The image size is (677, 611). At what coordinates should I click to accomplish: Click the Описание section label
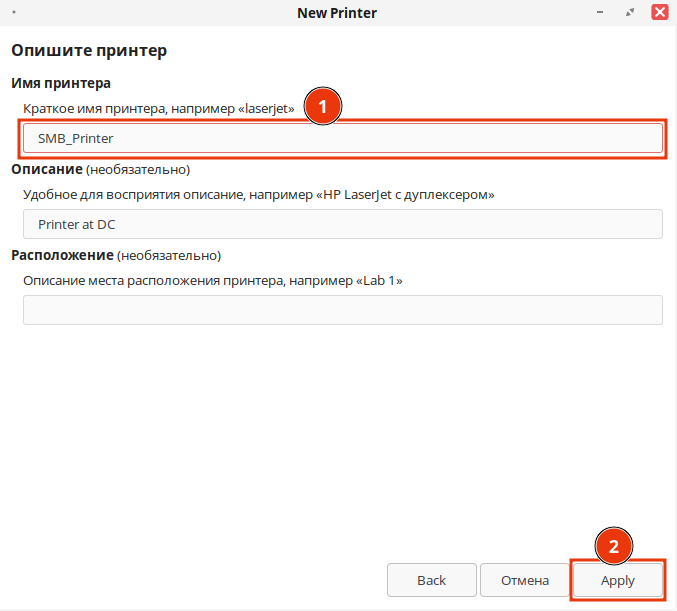point(46,169)
